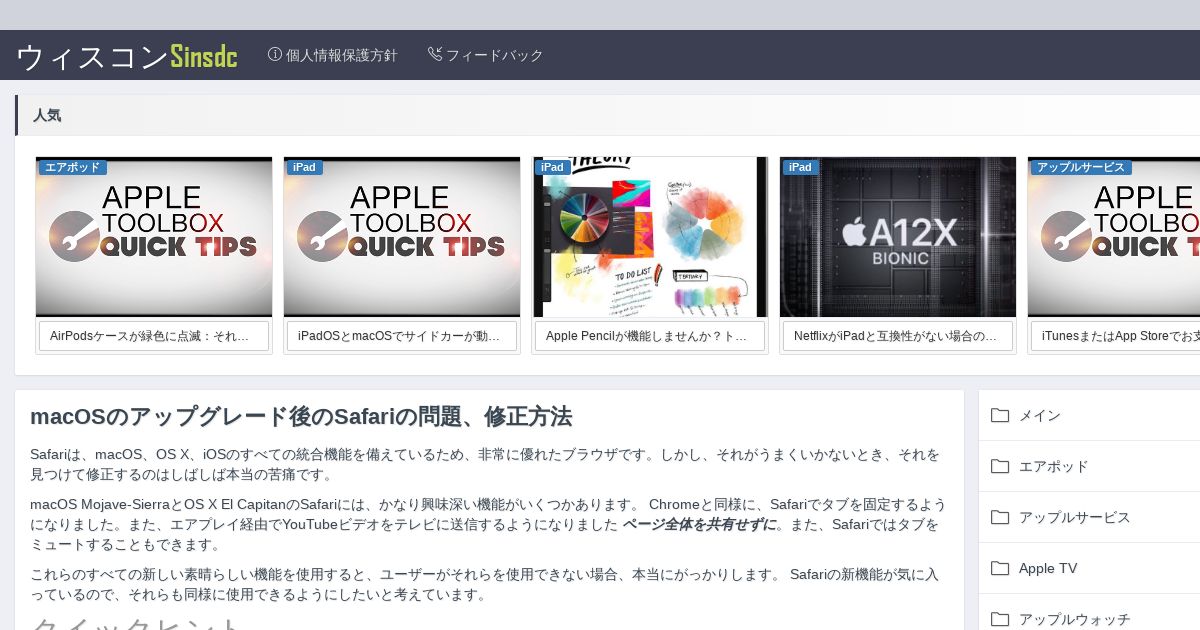1200x630 pixels.
Task: Open the A12X Bionic chip thumbnail
Action: pyautogui.click(x=898, y=237)
